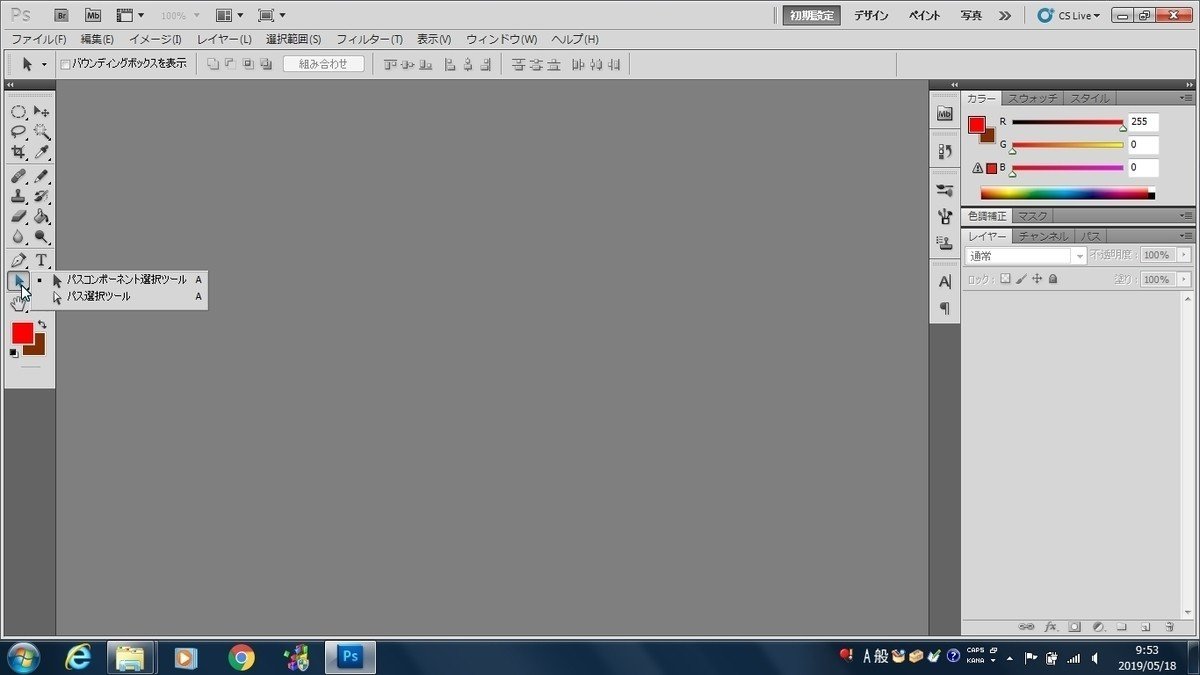Reset default colors mini icon

pos(13,352)
